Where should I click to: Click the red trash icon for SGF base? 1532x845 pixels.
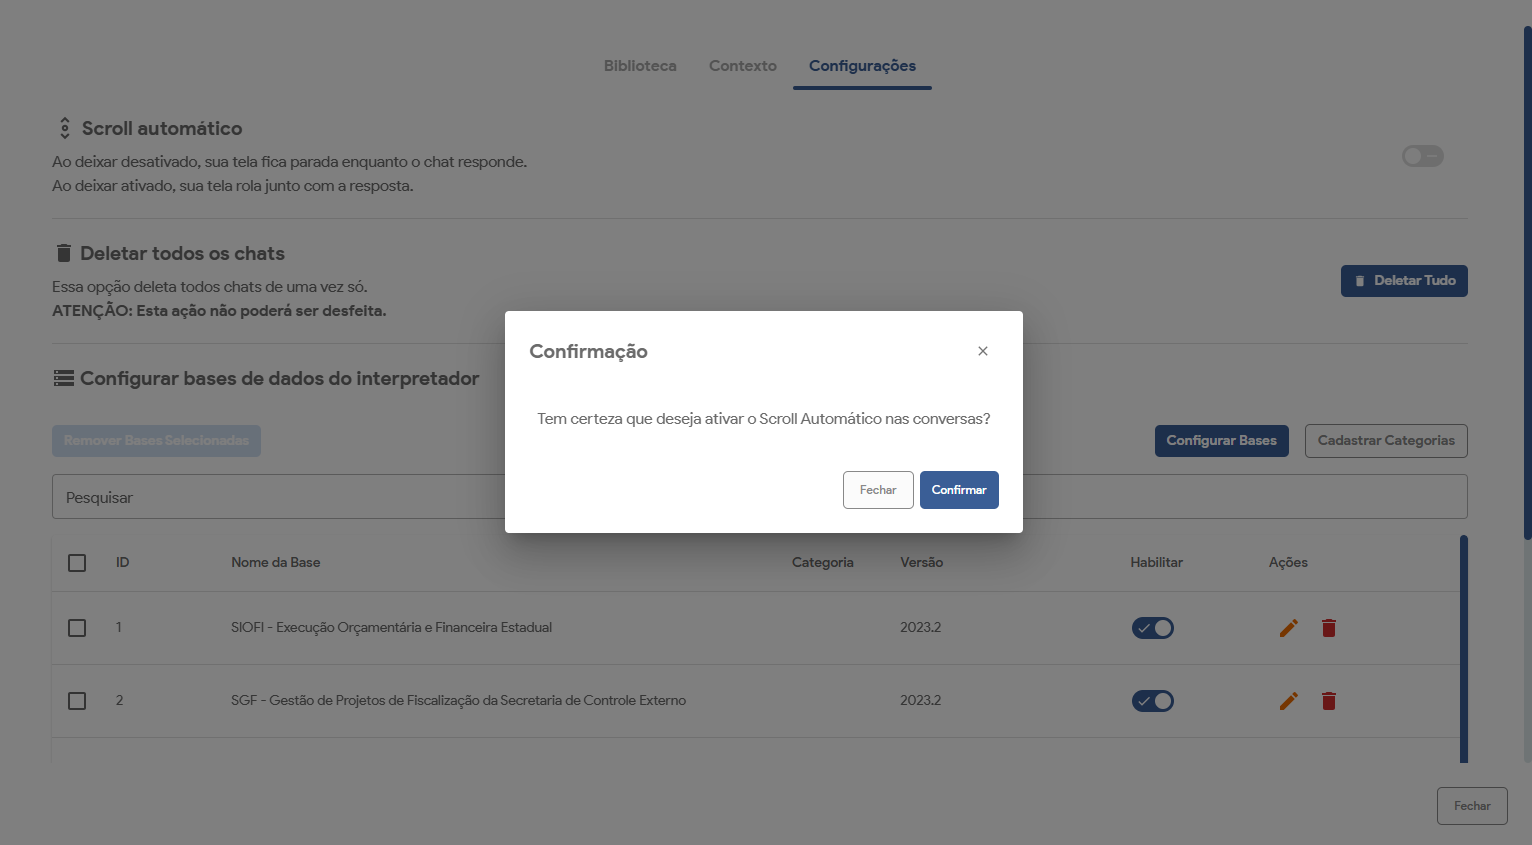tap(1329, 701)
